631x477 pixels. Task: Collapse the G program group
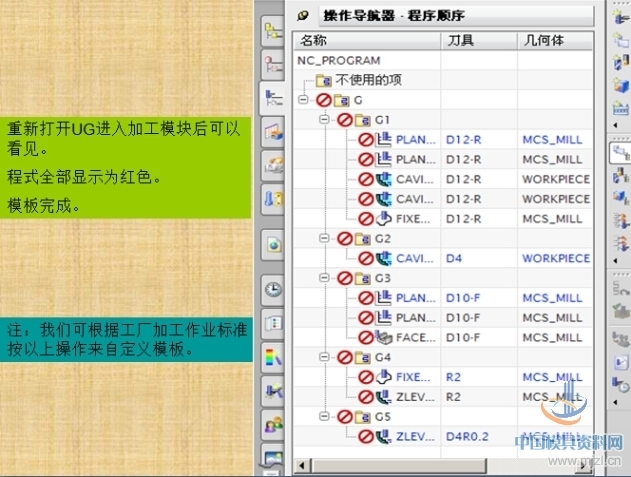tap(304, 100)
